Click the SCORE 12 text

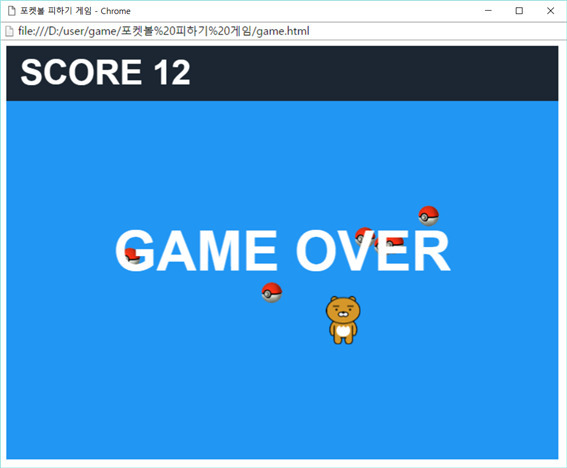tap(105, 72)
